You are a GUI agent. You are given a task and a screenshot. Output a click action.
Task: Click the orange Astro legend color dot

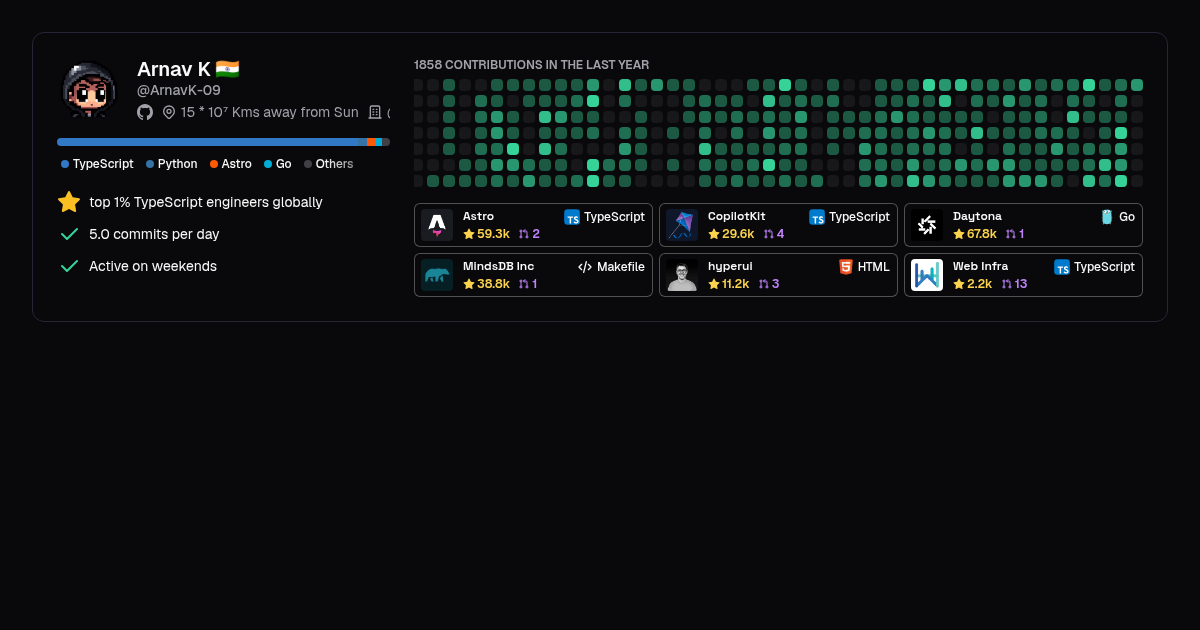pyautogui.click(x=214, y=164)
